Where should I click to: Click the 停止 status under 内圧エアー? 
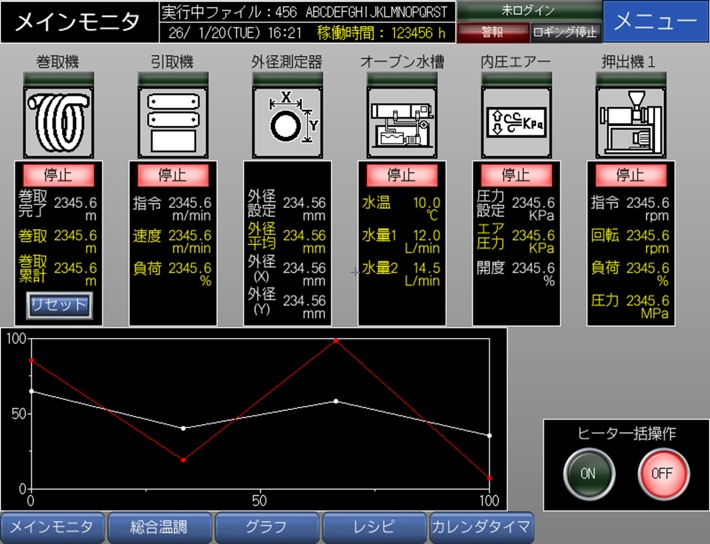pos(517,175)
